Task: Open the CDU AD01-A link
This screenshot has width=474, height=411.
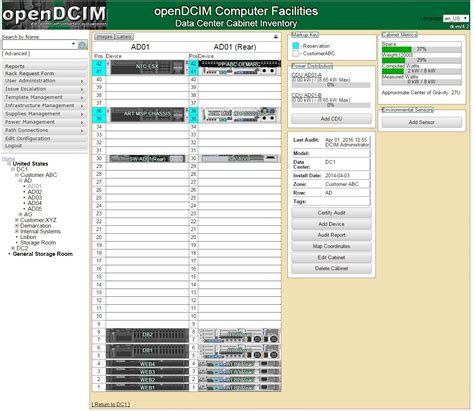Action: (306, 75)
